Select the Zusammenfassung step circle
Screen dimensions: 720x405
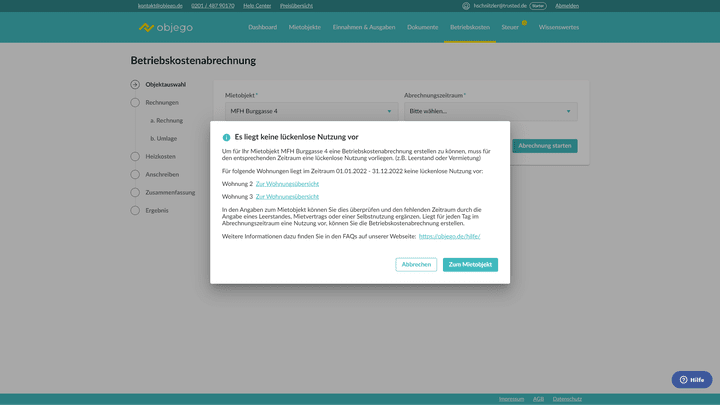point(135,192)
